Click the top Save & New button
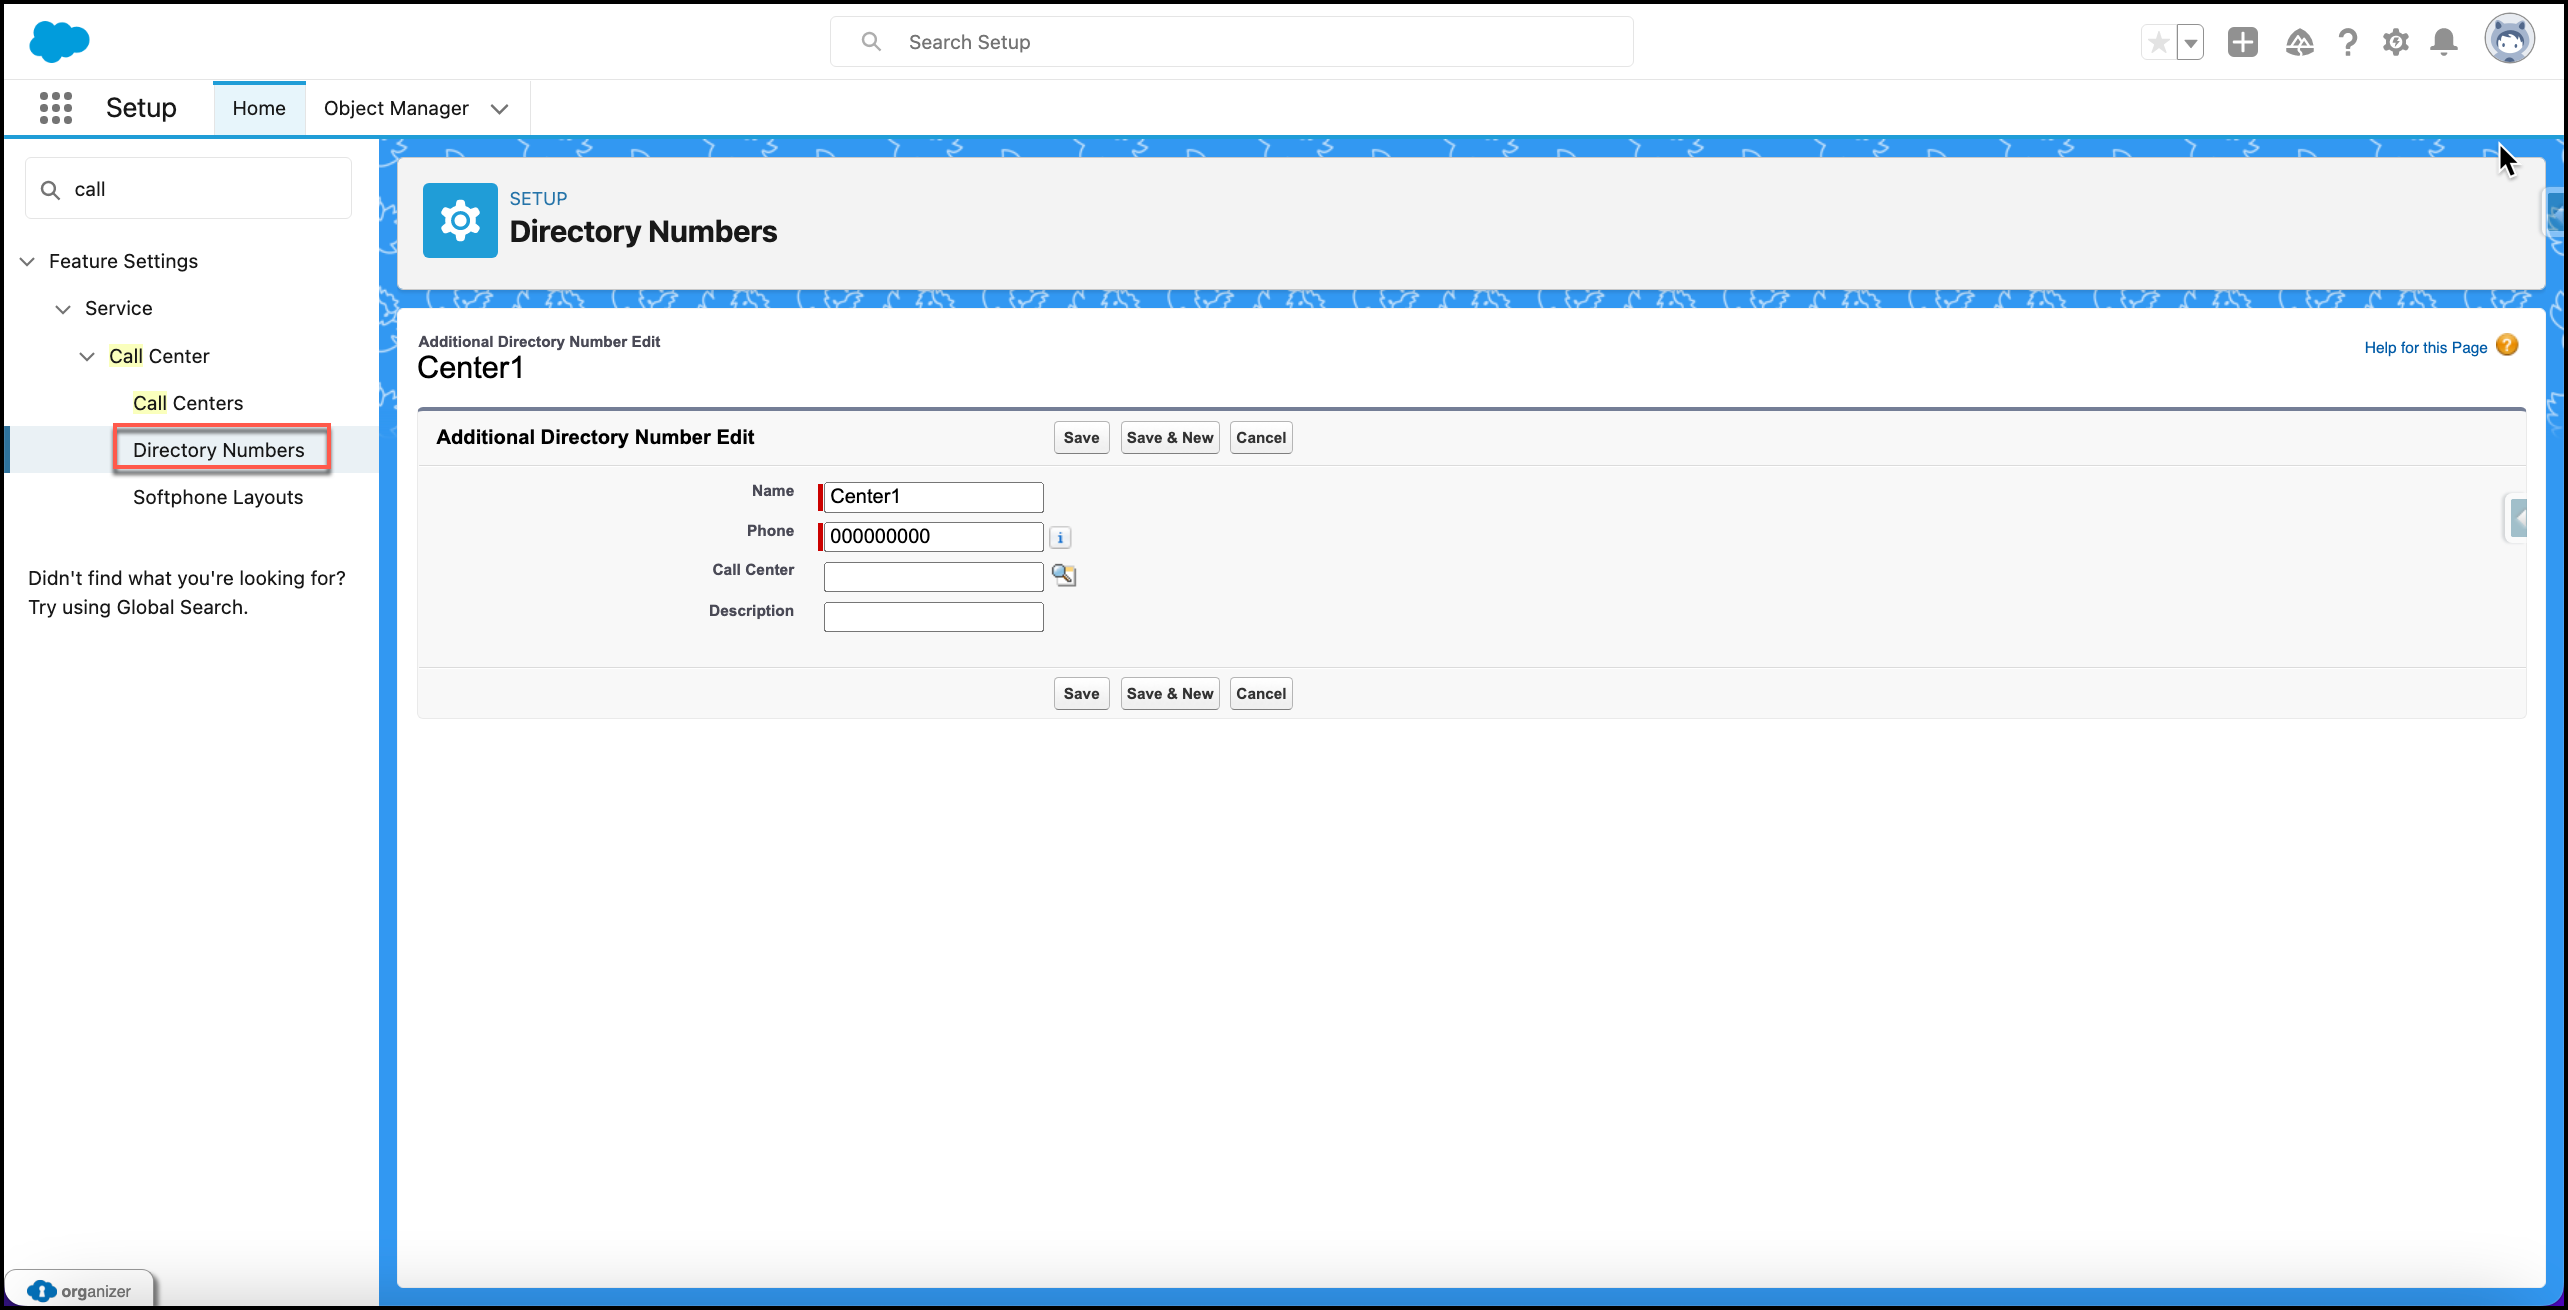 1170,437
